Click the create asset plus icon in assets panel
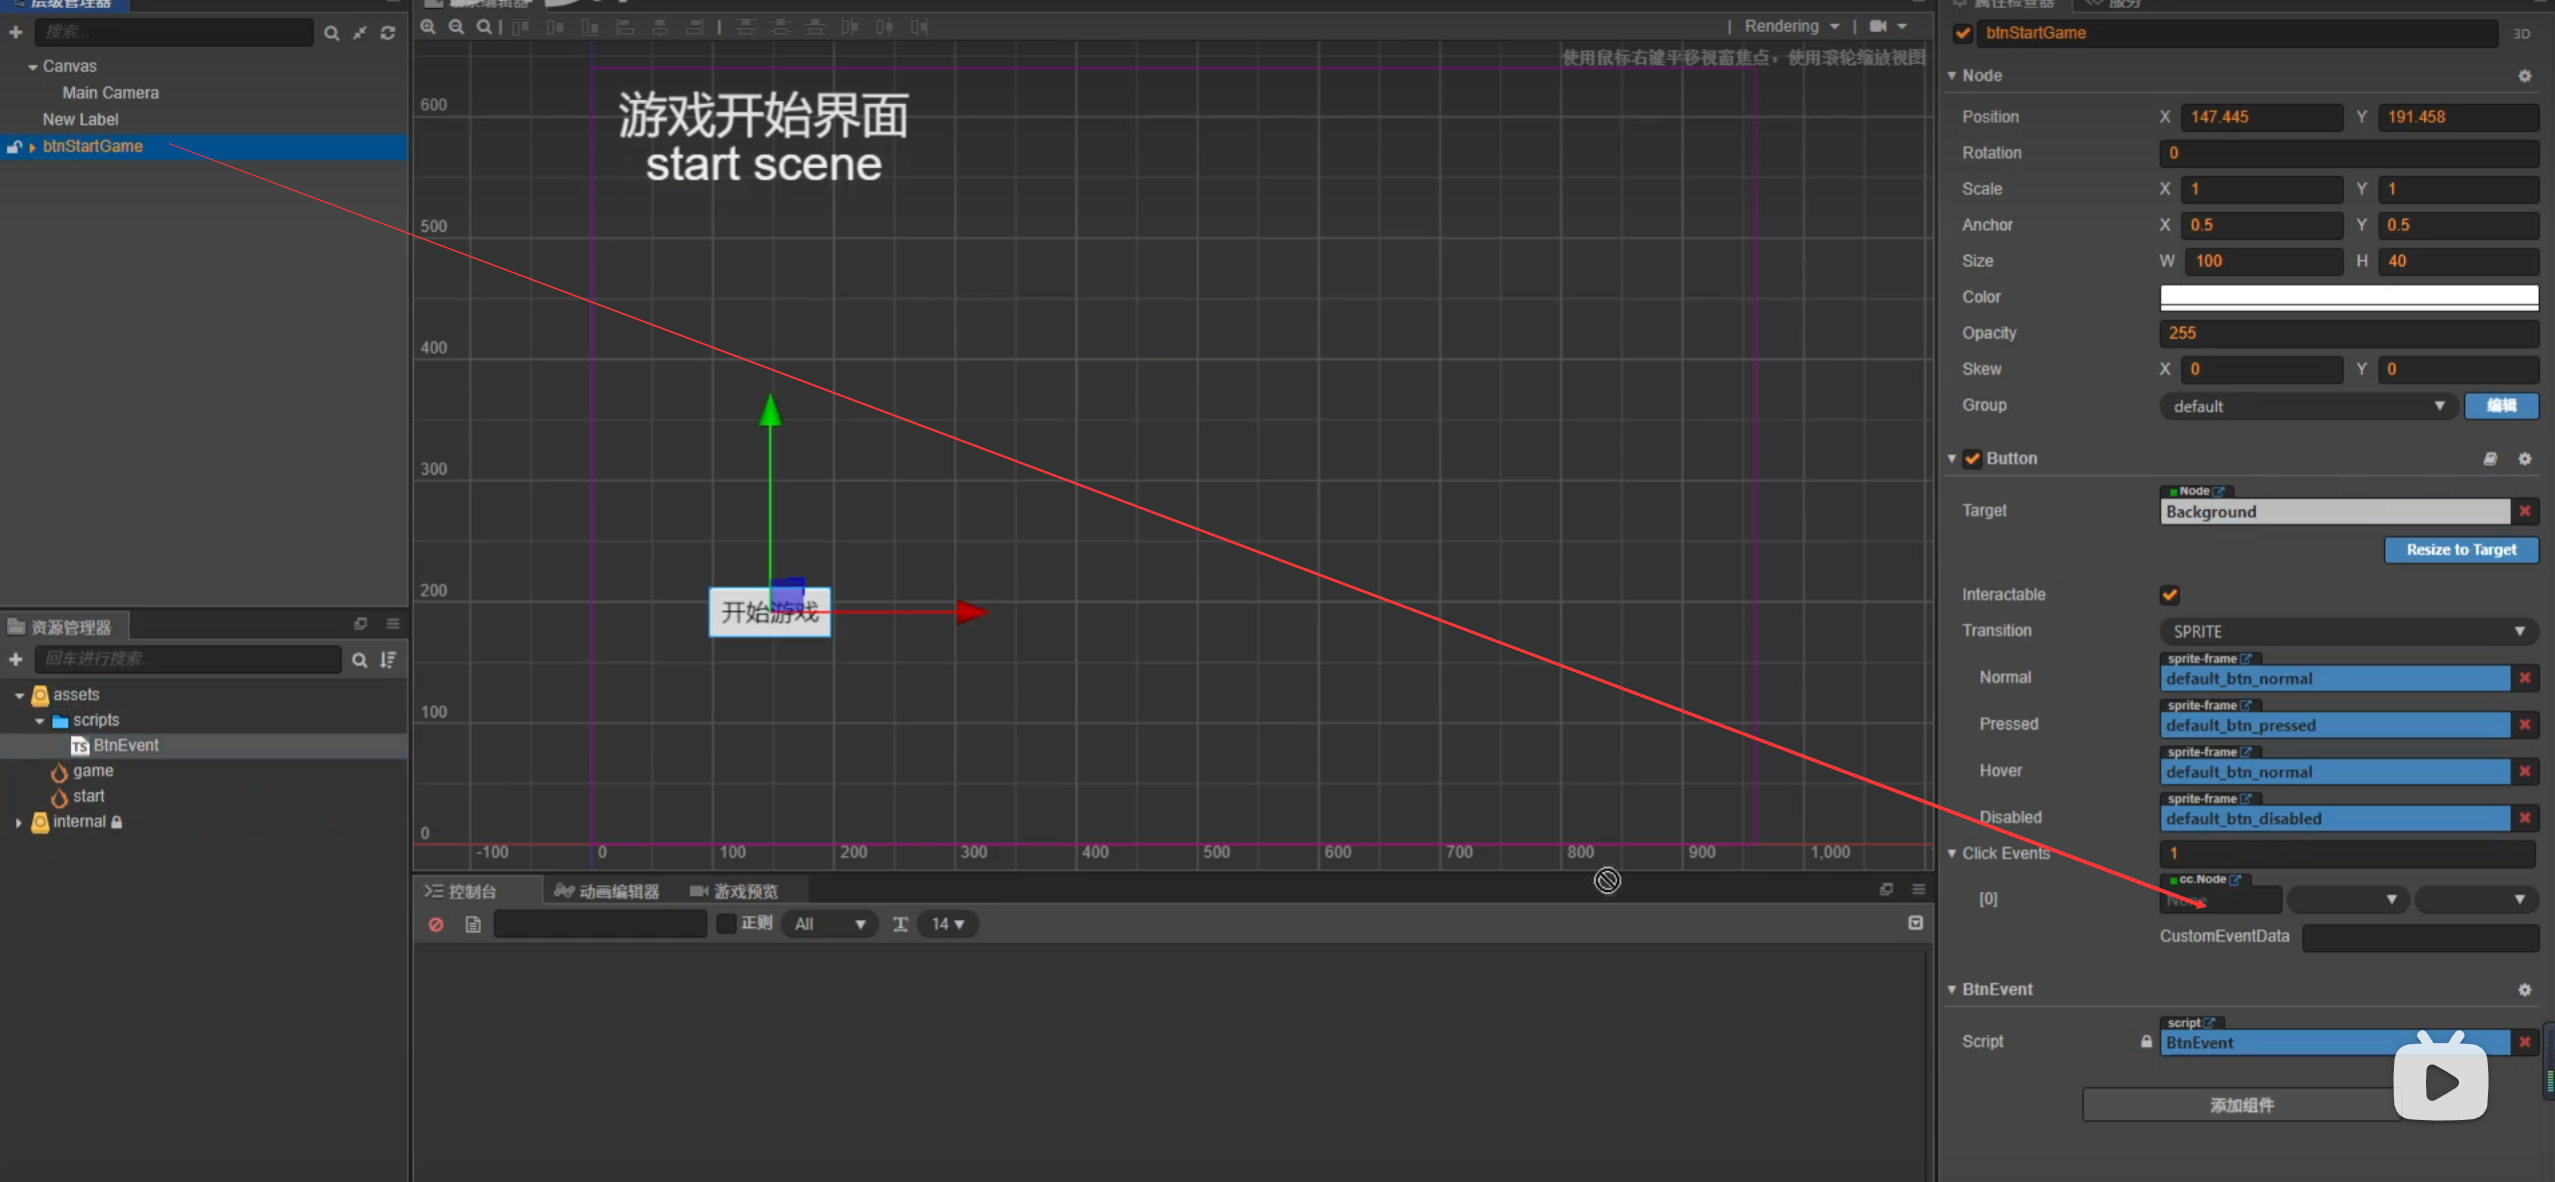 pyautogui.click(x=16, y=659)
